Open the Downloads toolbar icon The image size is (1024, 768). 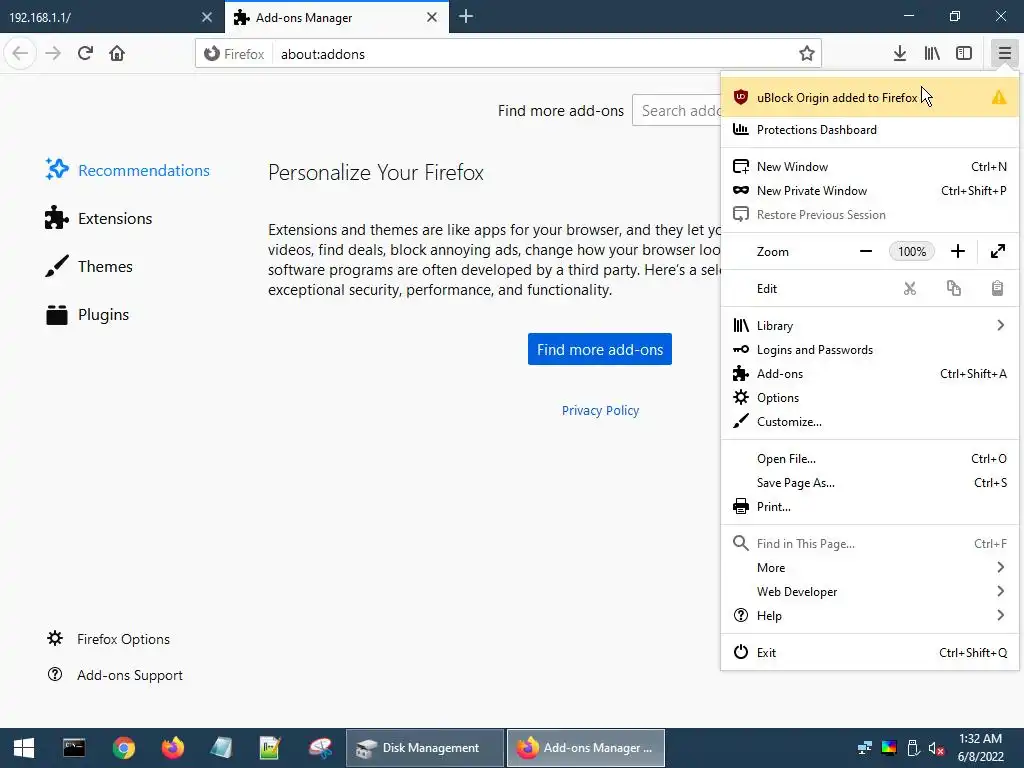click(899, 54)
